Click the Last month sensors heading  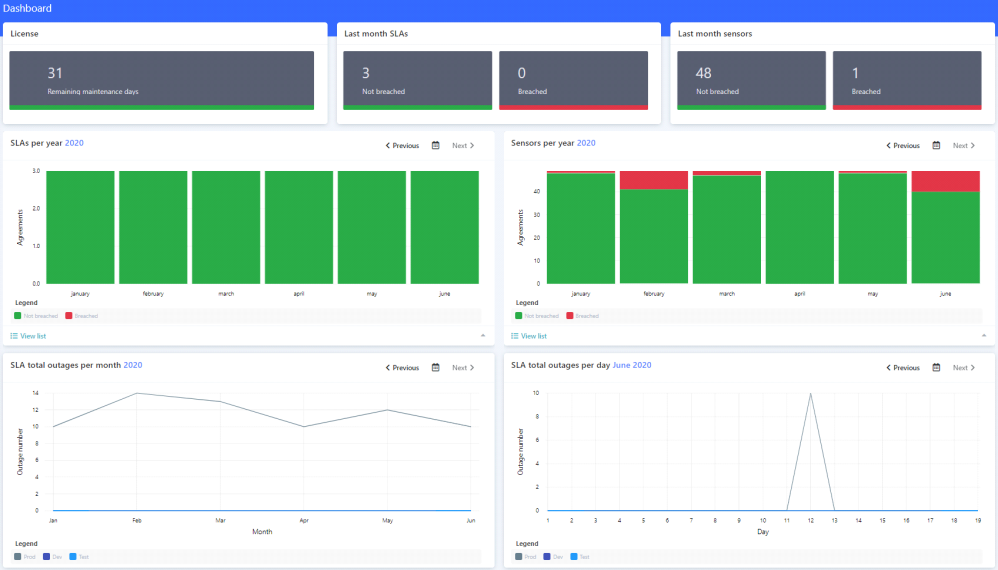(715, 34)
